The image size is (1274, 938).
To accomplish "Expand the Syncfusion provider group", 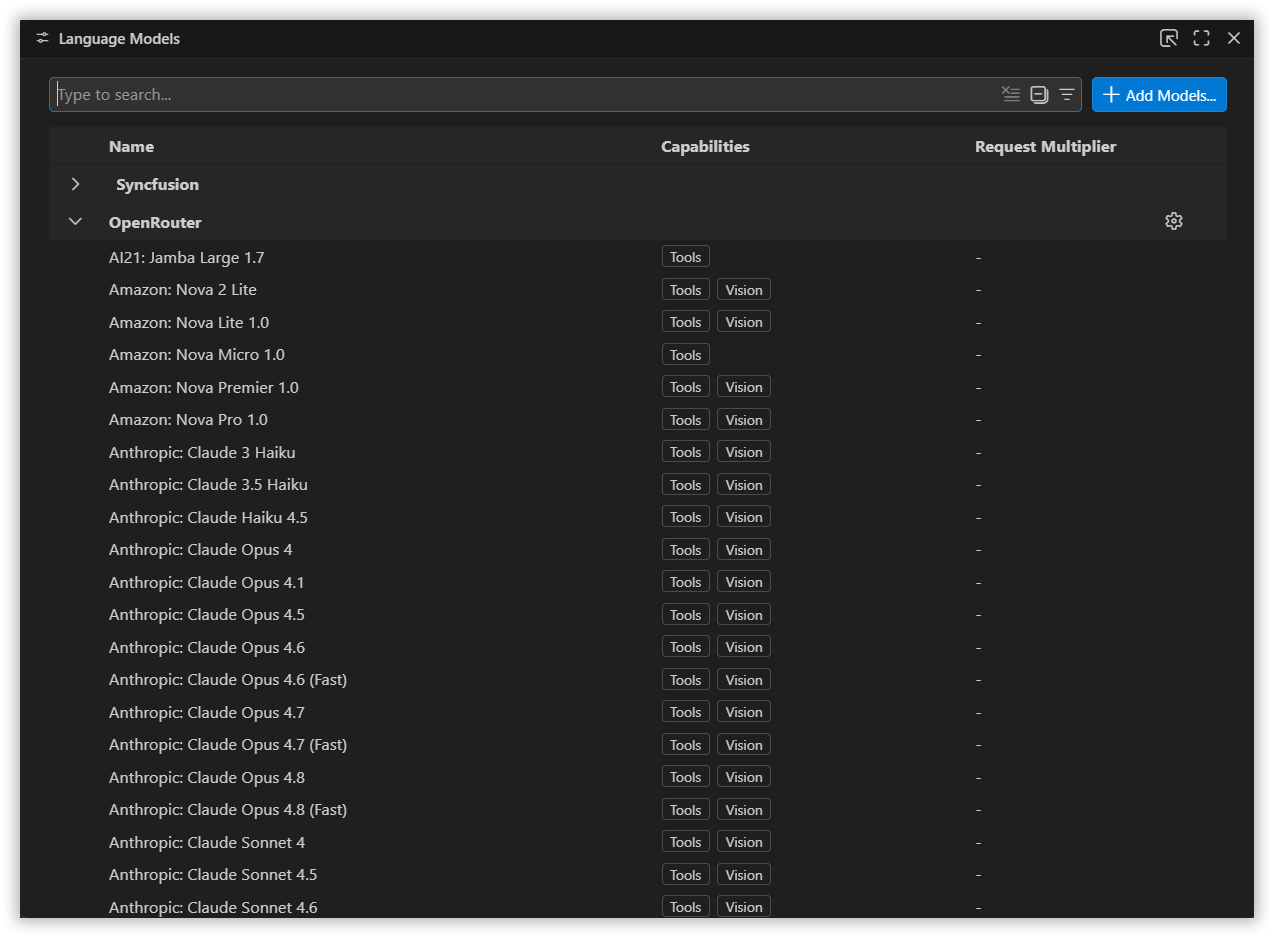I will point(75,184).
